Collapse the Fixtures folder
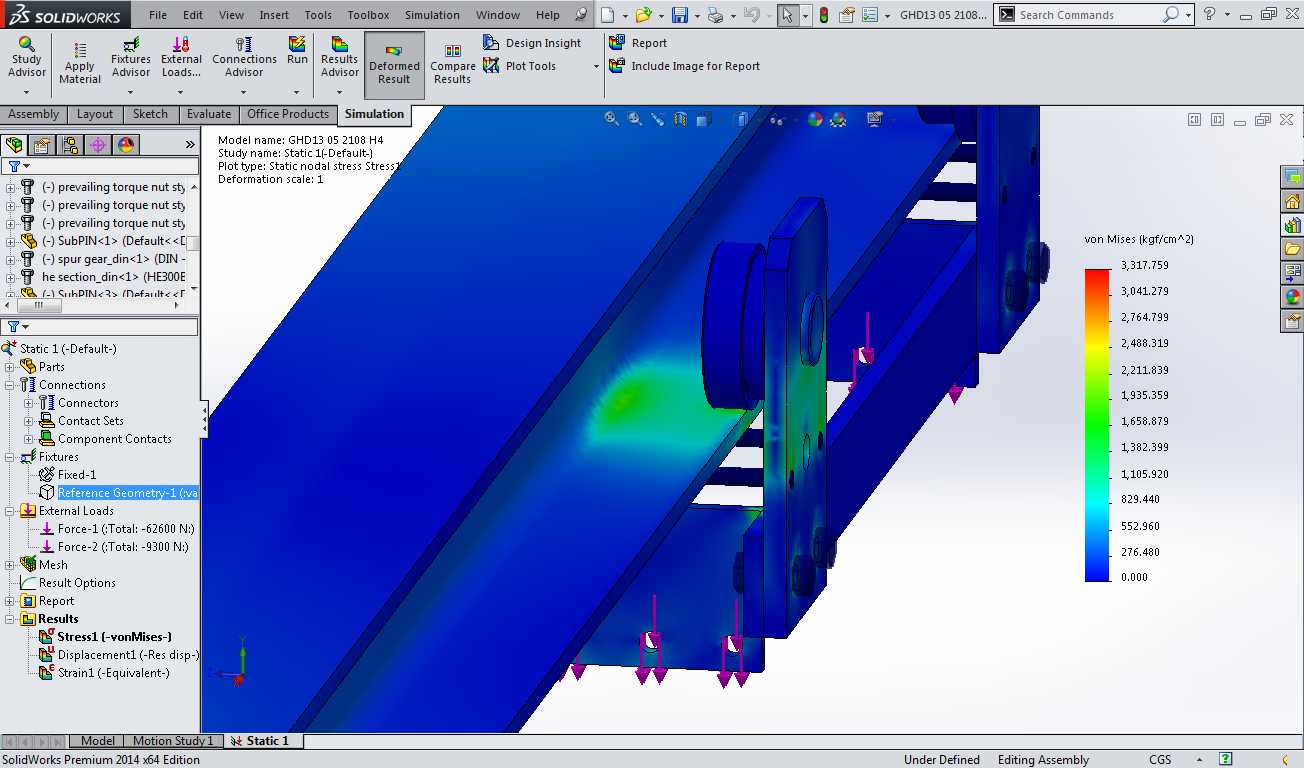This screenshot has width=1304, height=768. coord(11,457)
